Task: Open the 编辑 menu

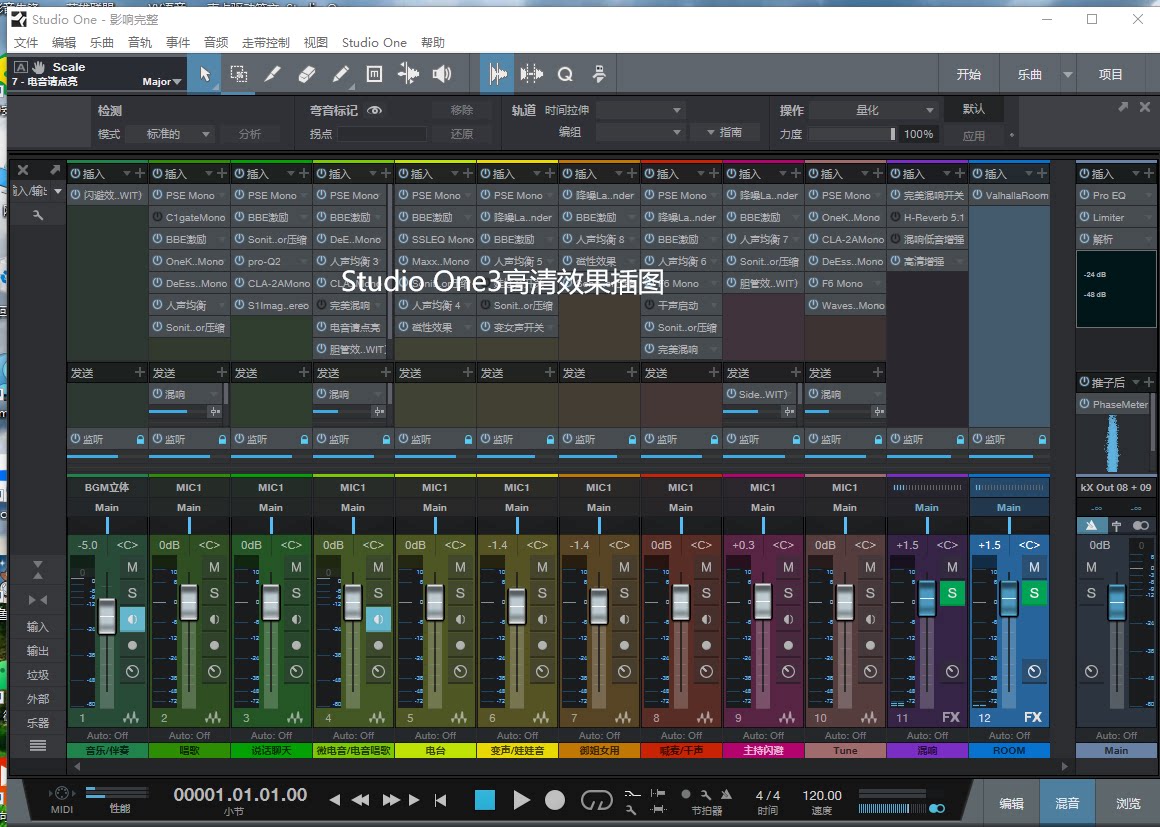Action: point(64,42)
